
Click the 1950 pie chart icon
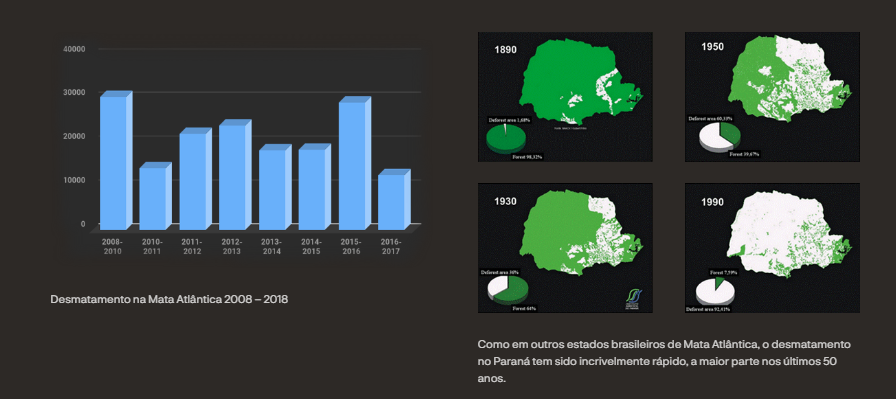pyautogui.click(x=719, y=138)
